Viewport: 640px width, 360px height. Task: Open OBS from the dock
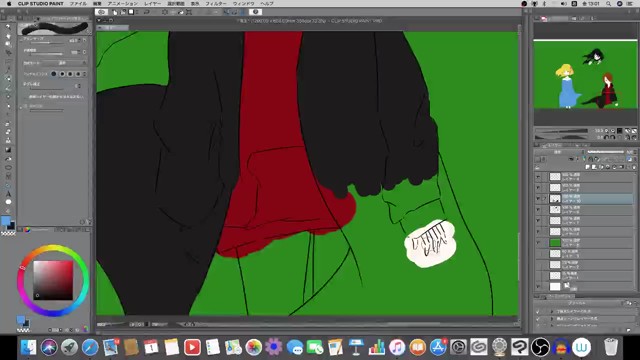pyautogui.click(x=540, y=347)
